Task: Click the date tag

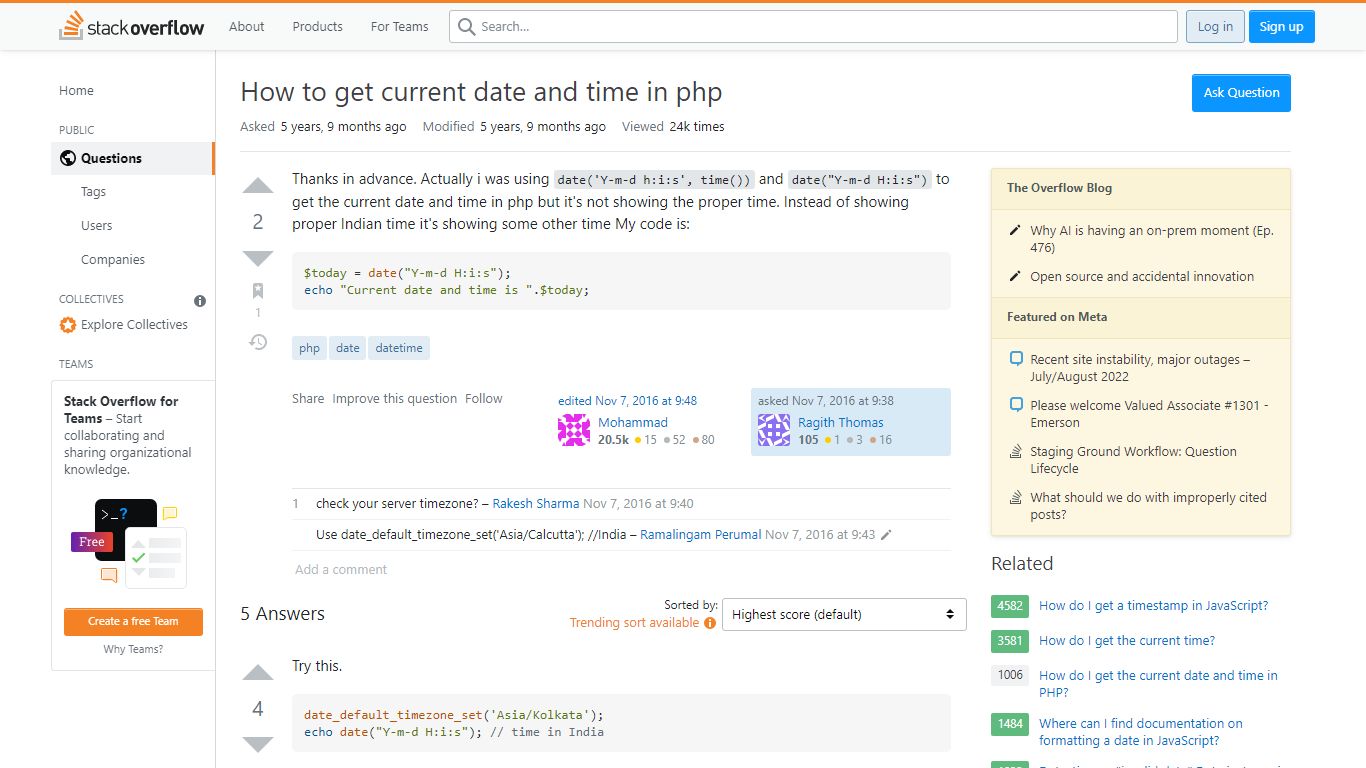Action: point(348,348)
